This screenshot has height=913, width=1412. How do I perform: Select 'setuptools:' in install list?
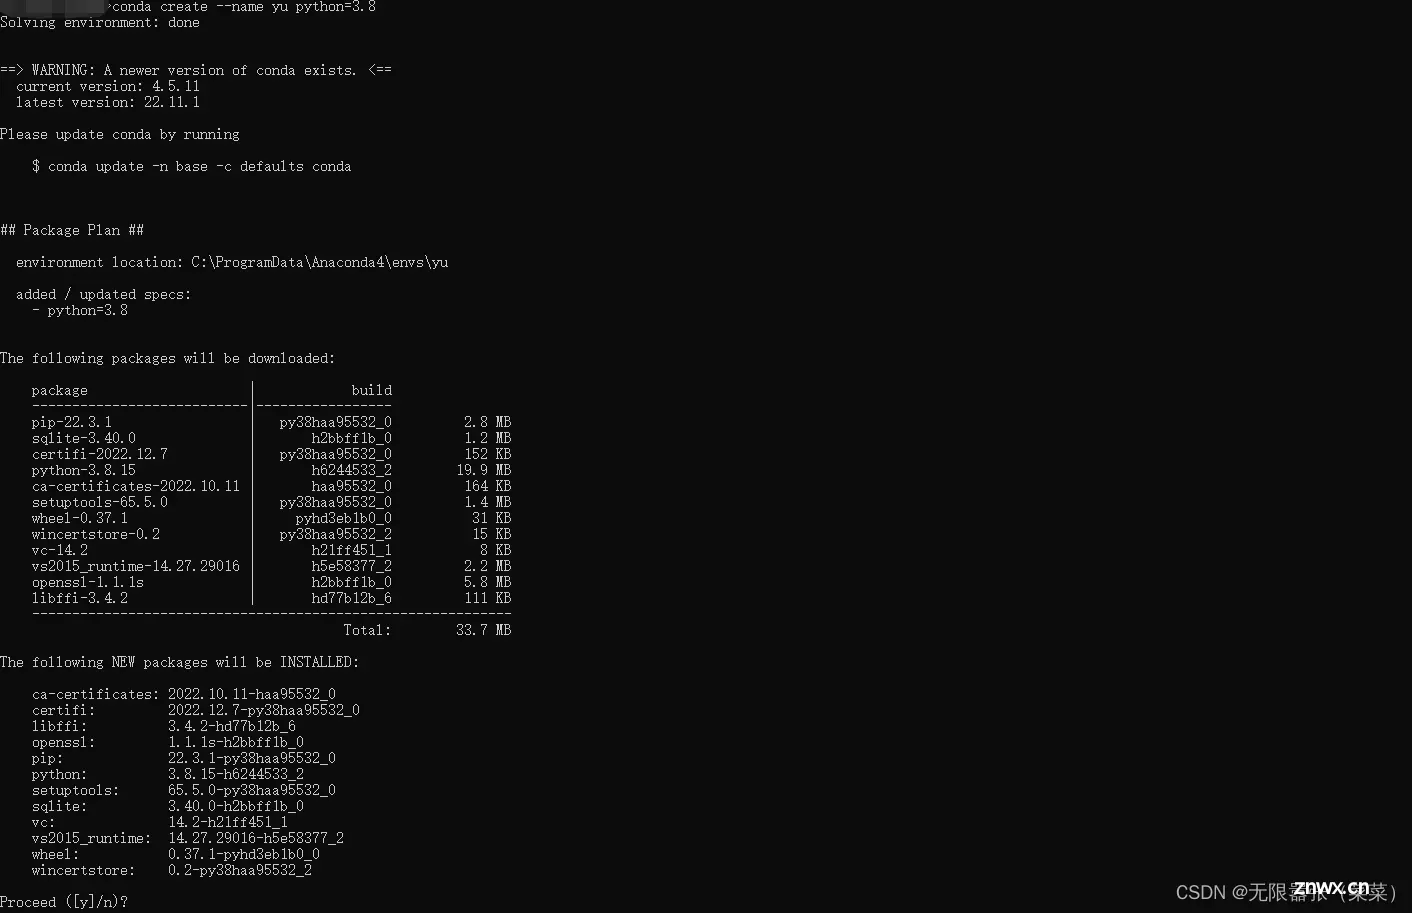point(76,790)
